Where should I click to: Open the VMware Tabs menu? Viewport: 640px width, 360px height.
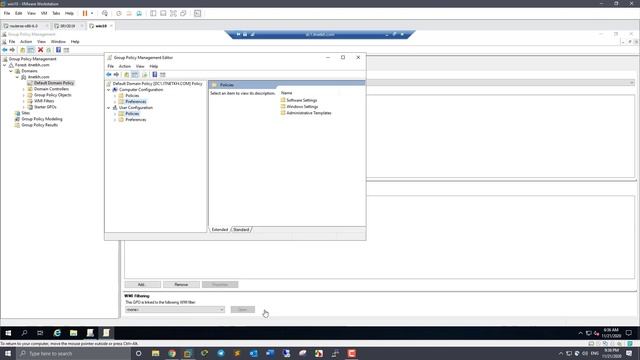[x=56, y=13]
